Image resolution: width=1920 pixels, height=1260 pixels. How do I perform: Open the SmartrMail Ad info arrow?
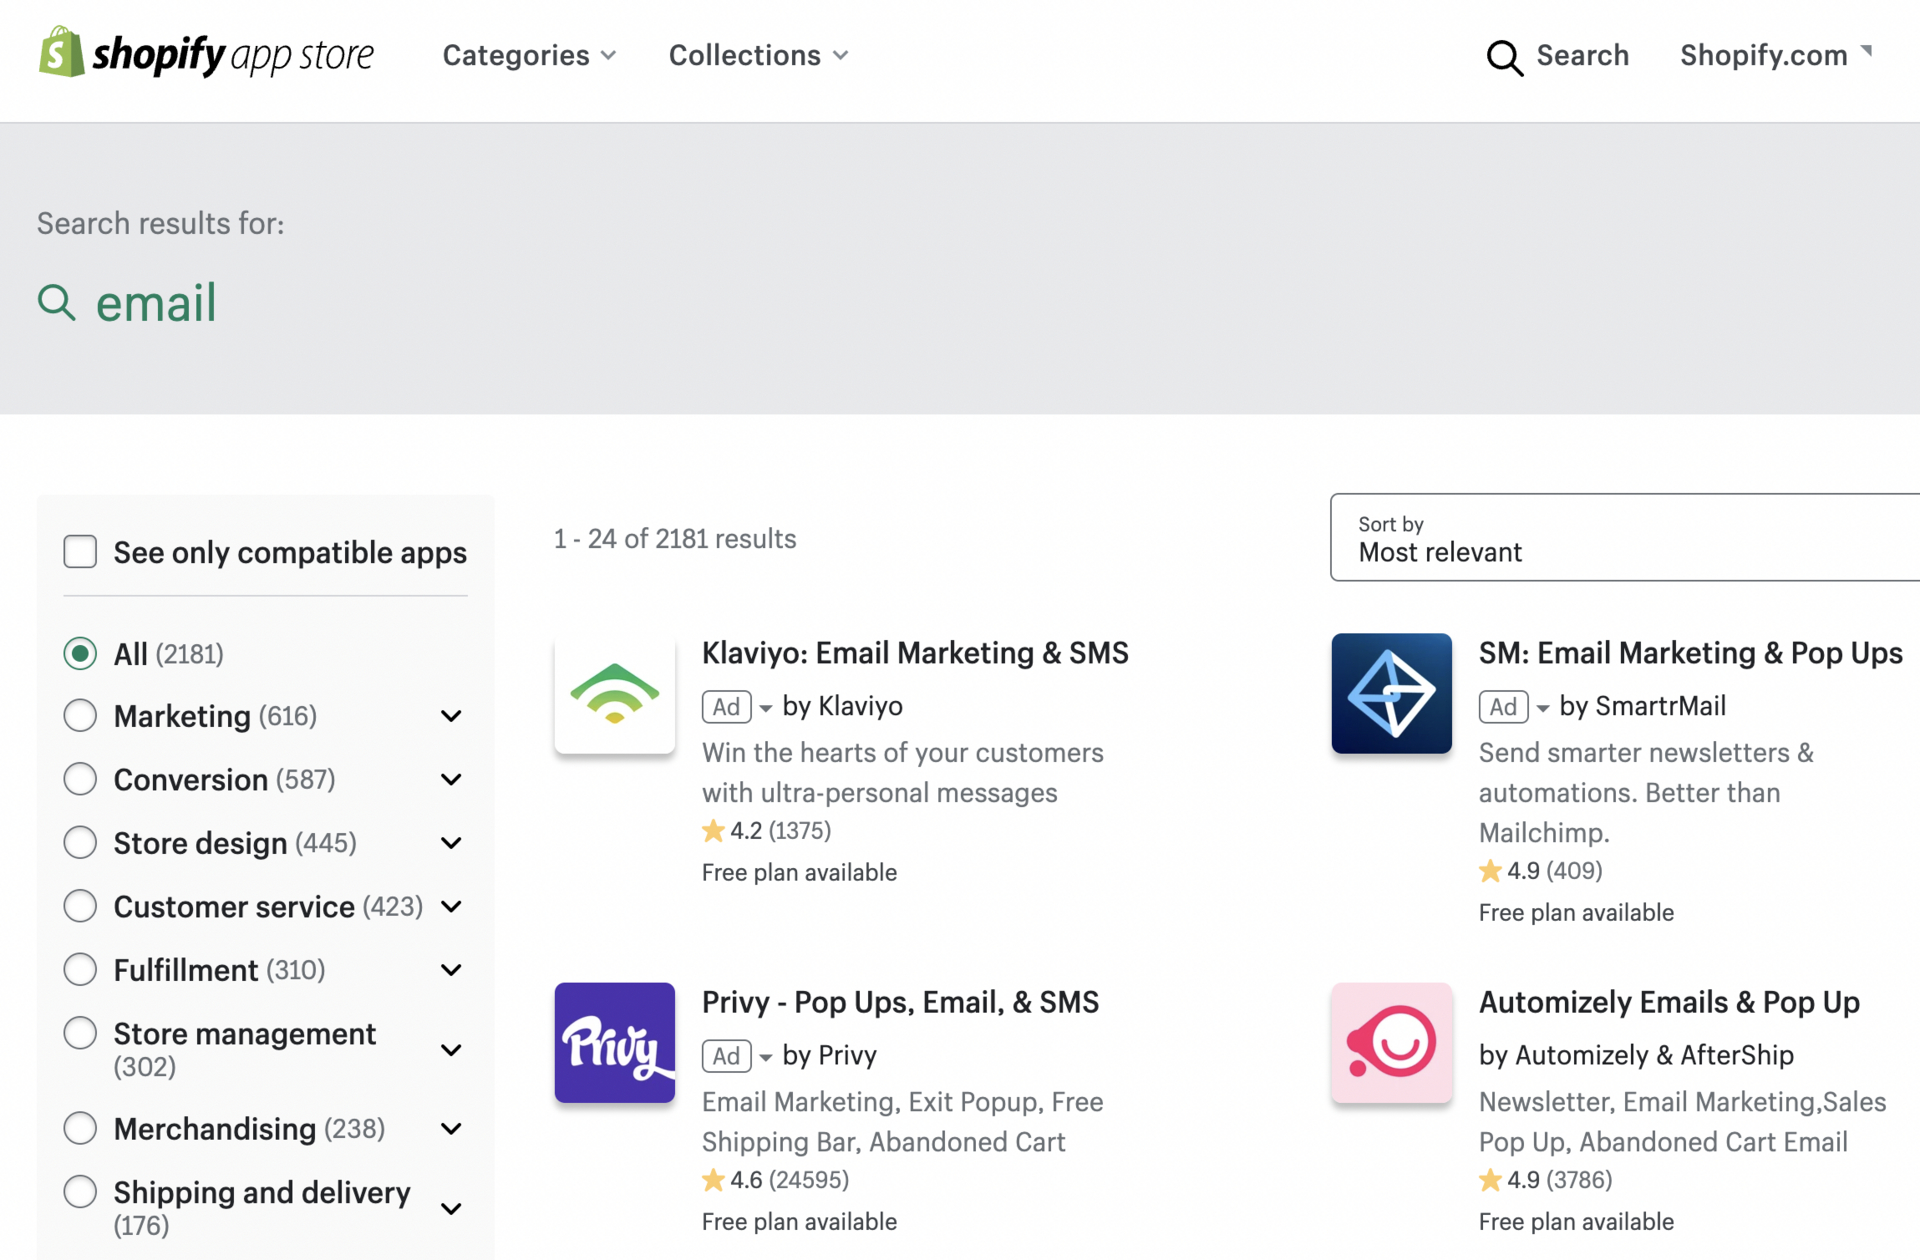point(1543,708)
